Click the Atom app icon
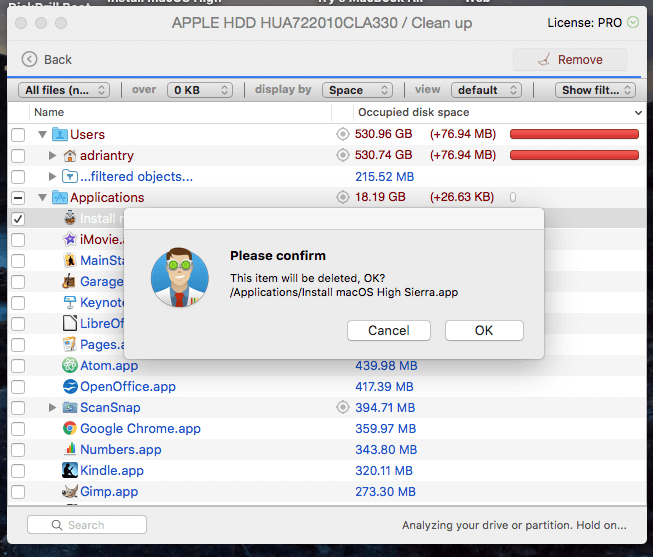Screen dimensions: 653x557 70,365
